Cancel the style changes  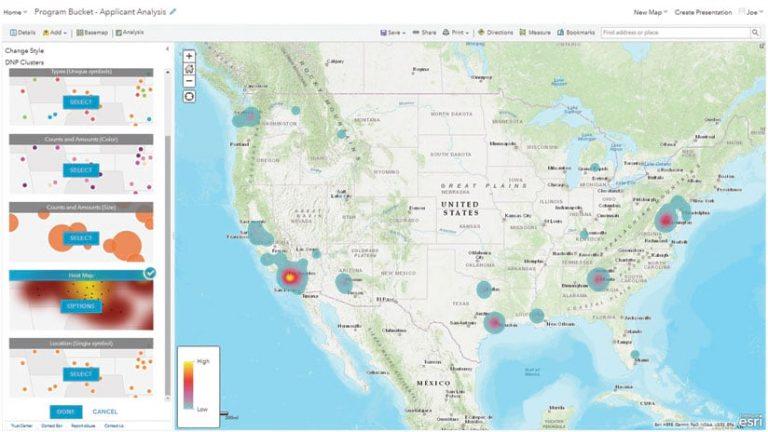[x=105, y=411]
